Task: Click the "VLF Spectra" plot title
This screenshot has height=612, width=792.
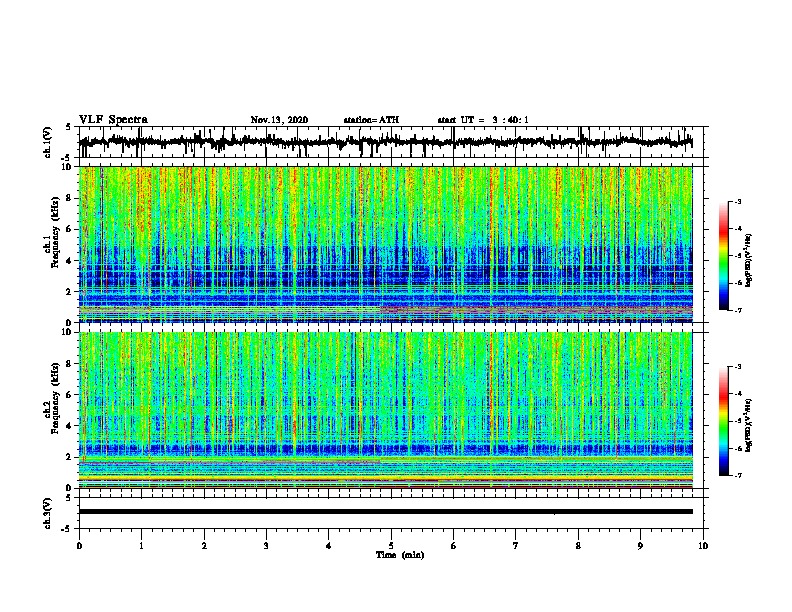Action: 113,120
